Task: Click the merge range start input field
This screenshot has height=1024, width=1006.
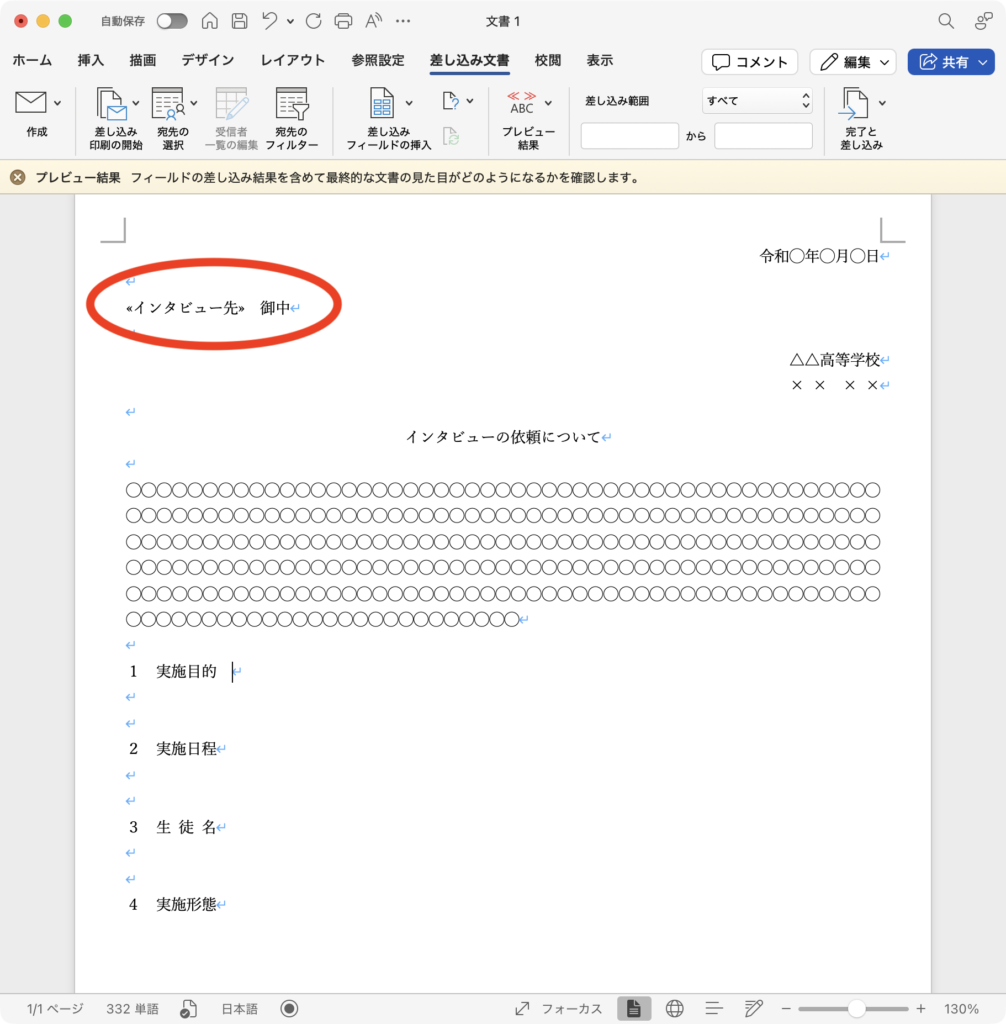Action: pyautogui.click(x=629, y=136)
